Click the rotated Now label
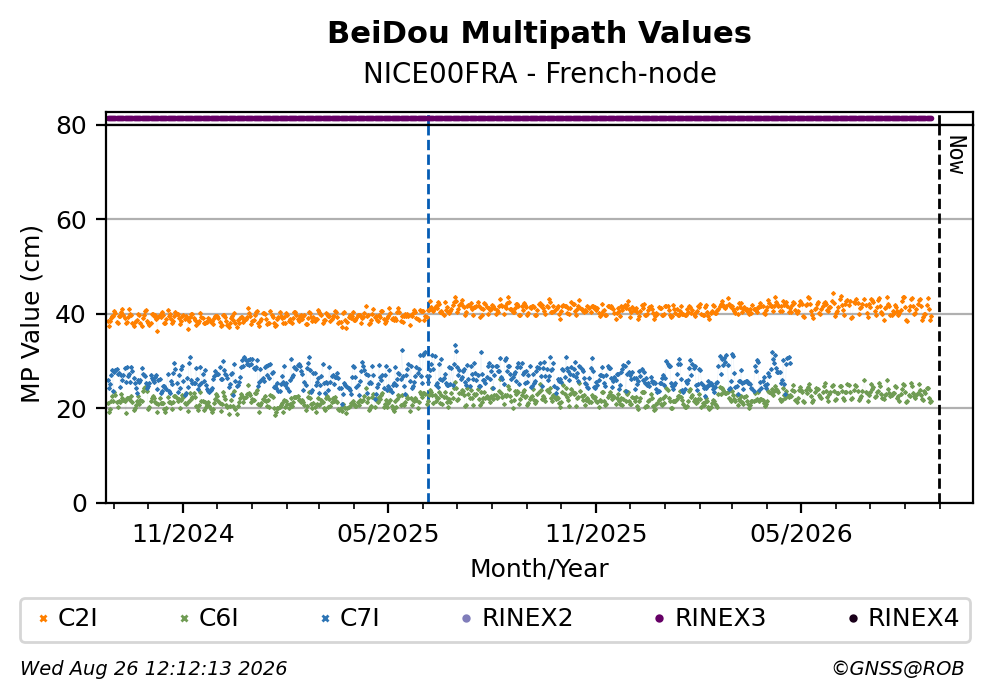Screen dimensions: 993x699 (957, 155)
